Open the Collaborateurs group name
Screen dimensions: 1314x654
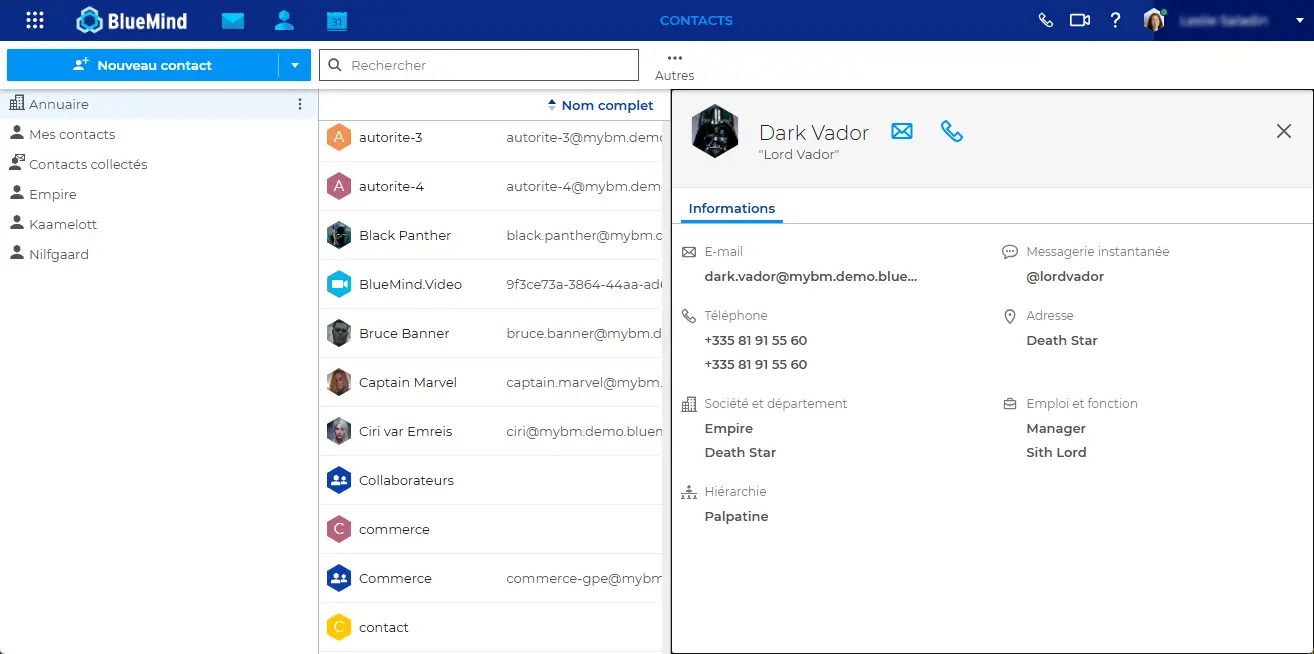(x=406, y=480)
